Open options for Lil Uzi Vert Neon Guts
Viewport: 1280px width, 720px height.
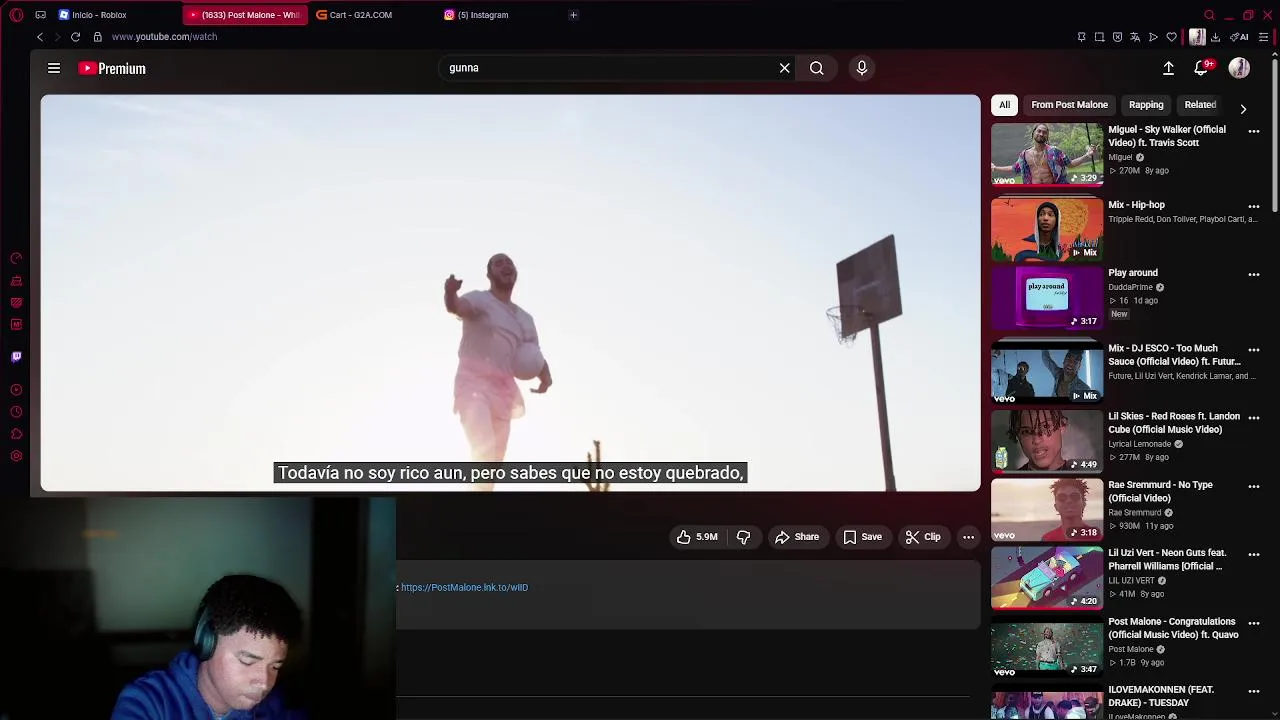click(1254, 555)
